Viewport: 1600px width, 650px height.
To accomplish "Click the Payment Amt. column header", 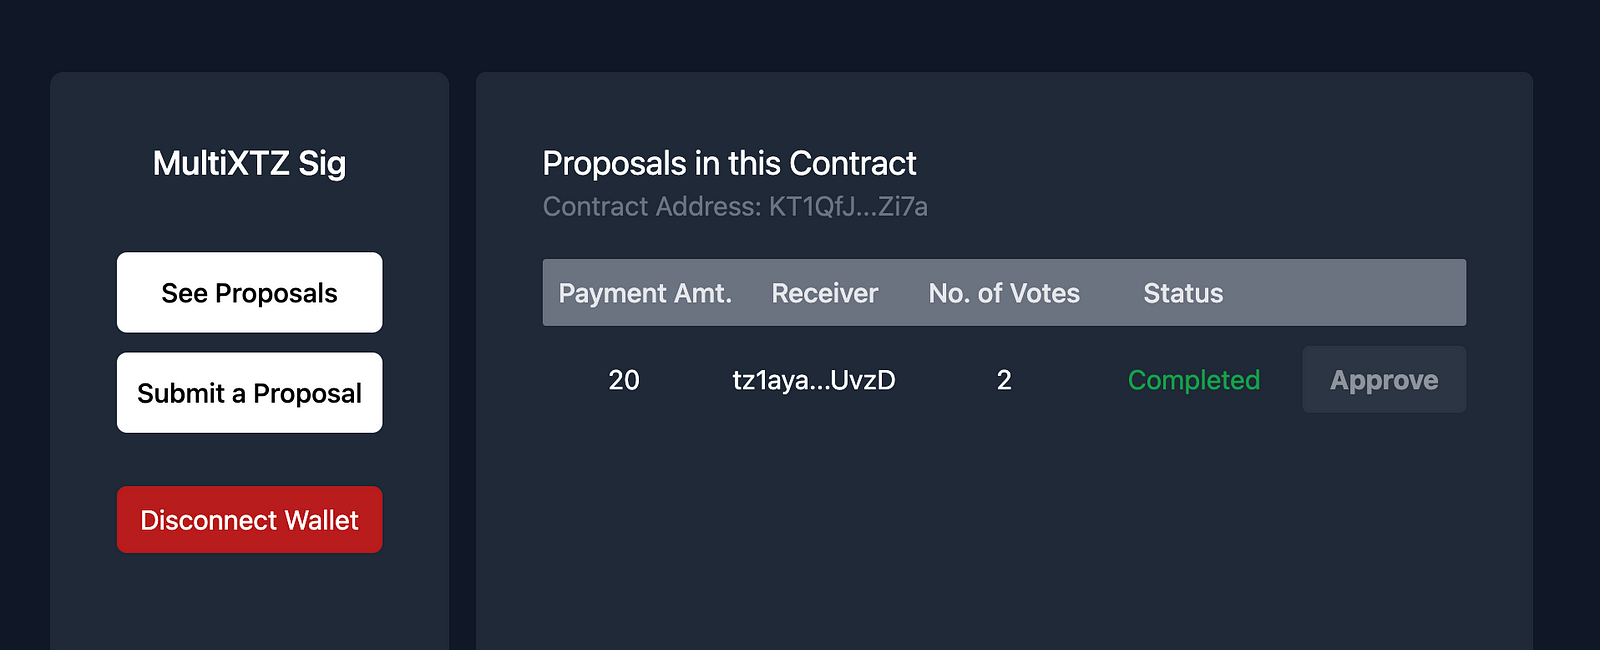I will pos(645,293).
